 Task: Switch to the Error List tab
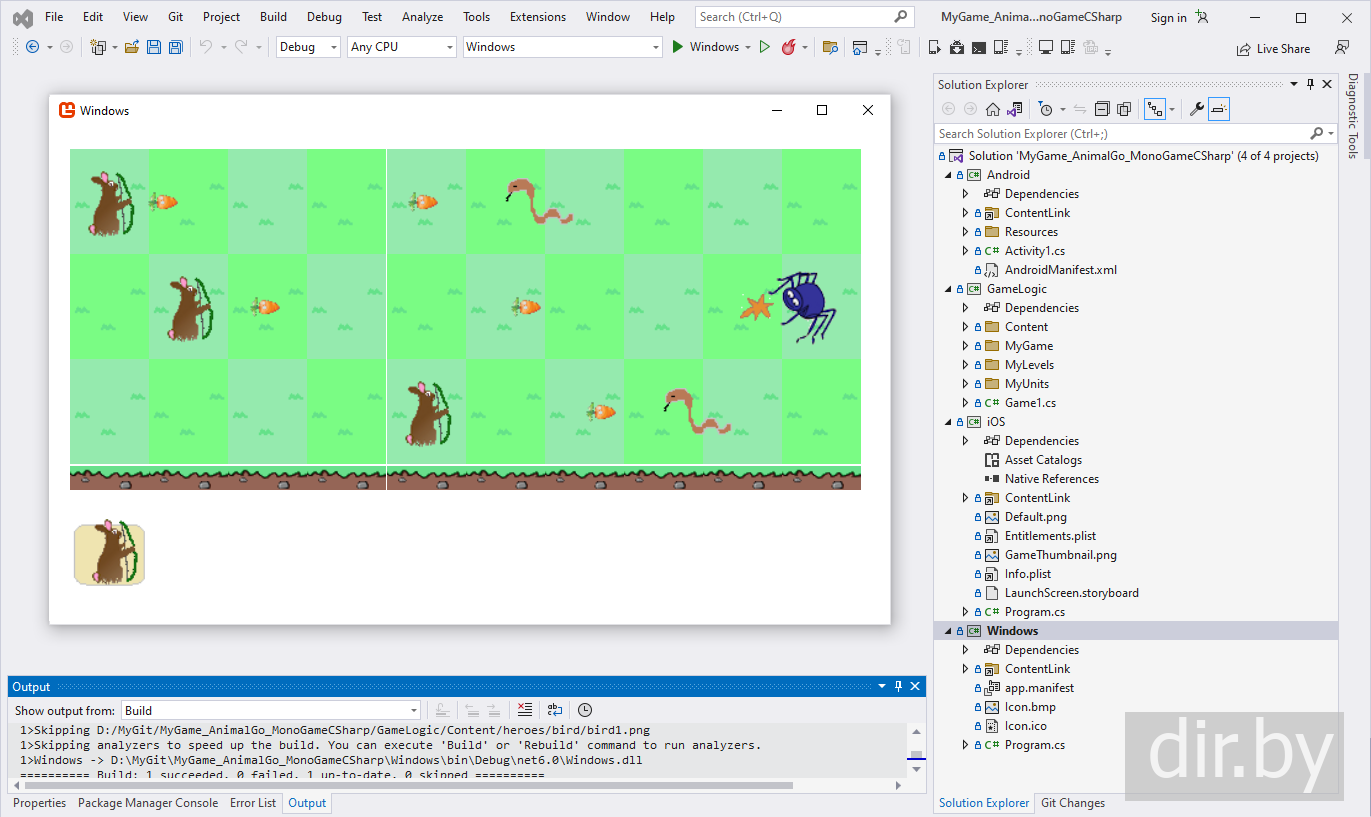coord(253,803)
